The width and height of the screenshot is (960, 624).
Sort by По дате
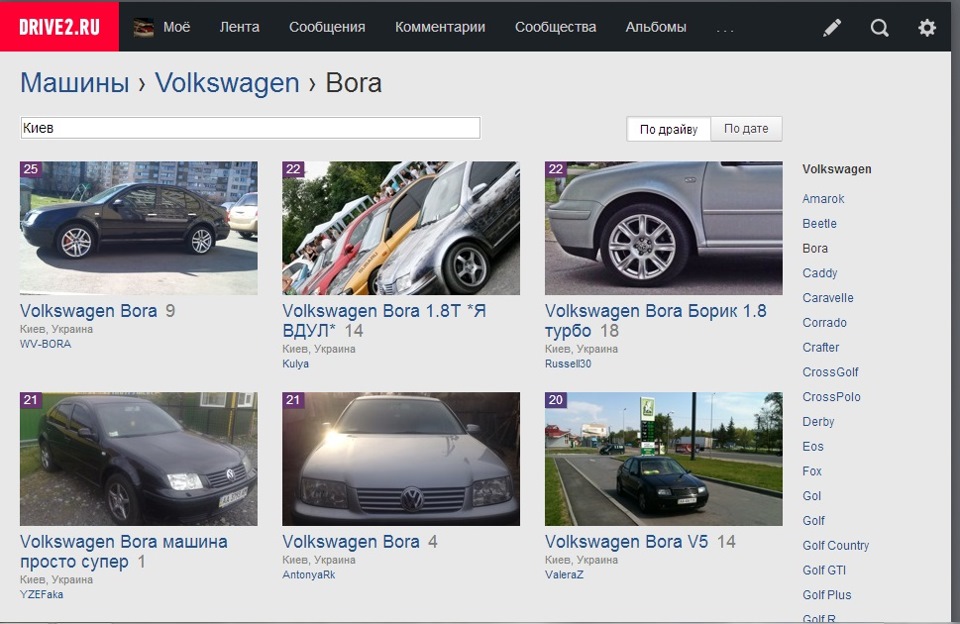click(x=746, y=129)
